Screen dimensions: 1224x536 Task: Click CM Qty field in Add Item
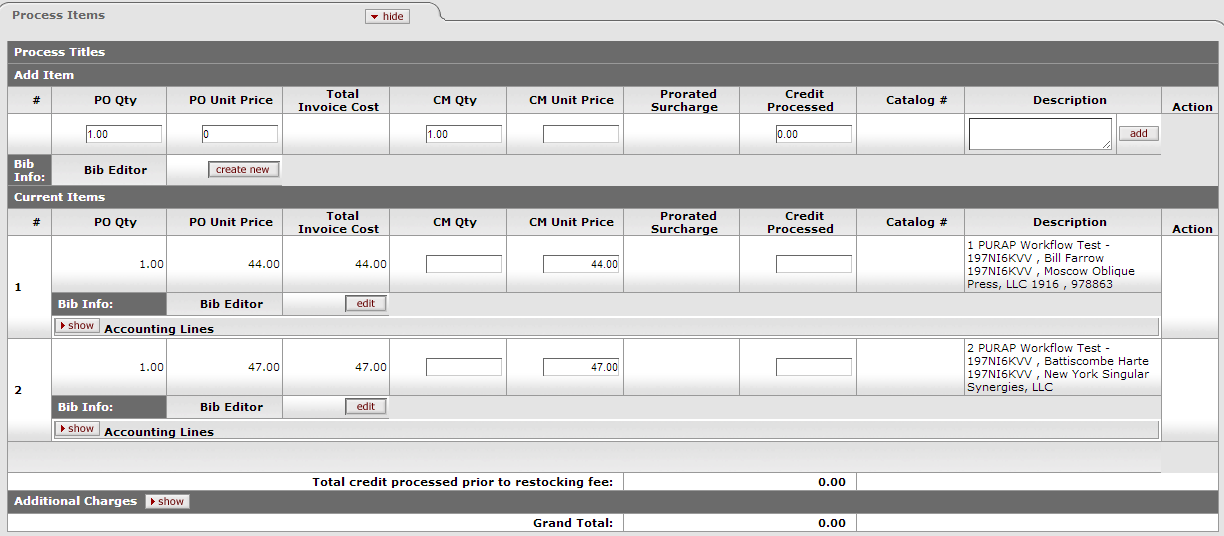[464, 134]
